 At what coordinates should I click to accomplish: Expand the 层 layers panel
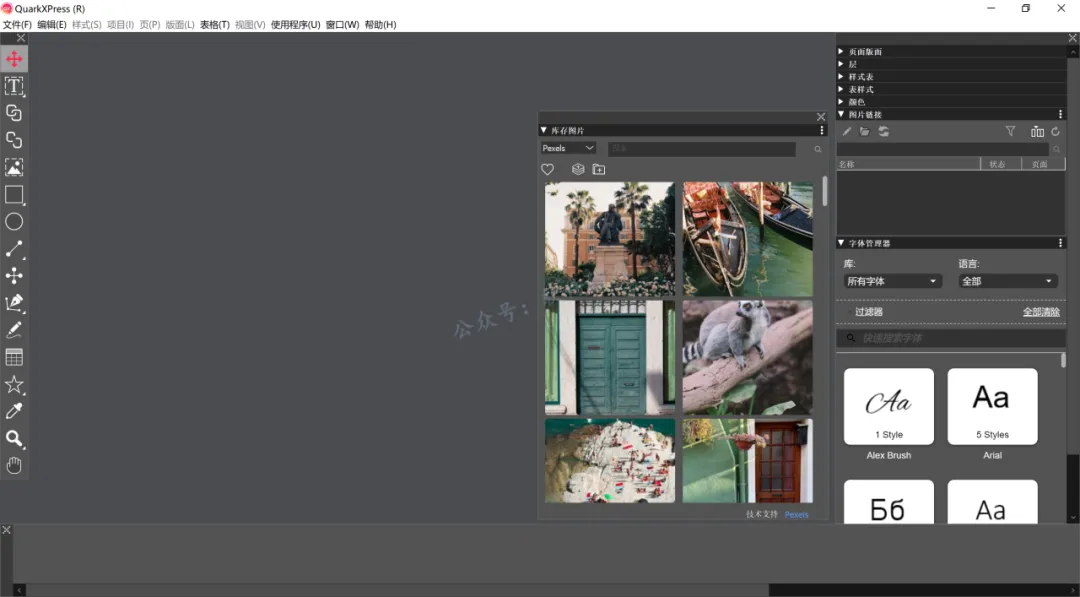840,64
